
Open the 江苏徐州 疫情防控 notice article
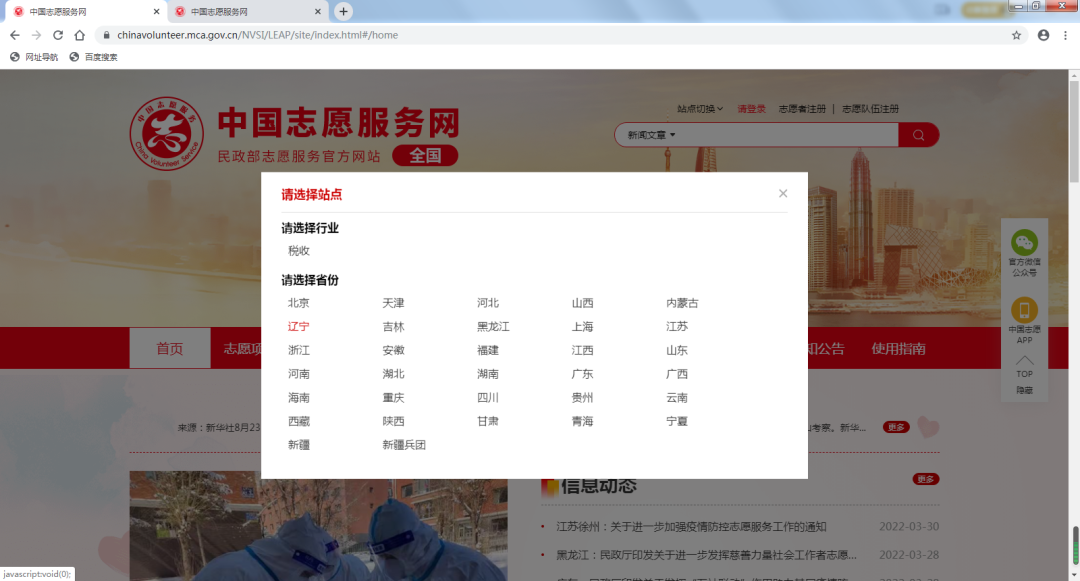click(691, 527)
